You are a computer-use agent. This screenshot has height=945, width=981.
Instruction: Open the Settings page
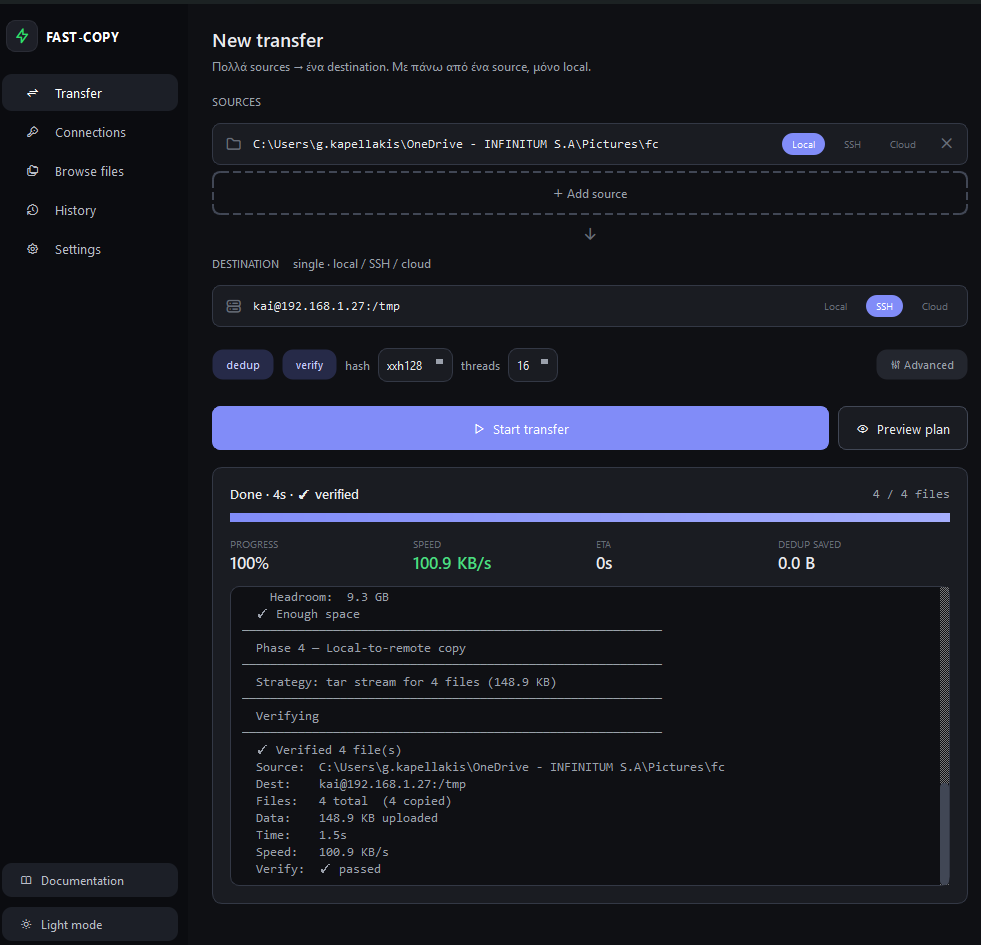point(90,249)
